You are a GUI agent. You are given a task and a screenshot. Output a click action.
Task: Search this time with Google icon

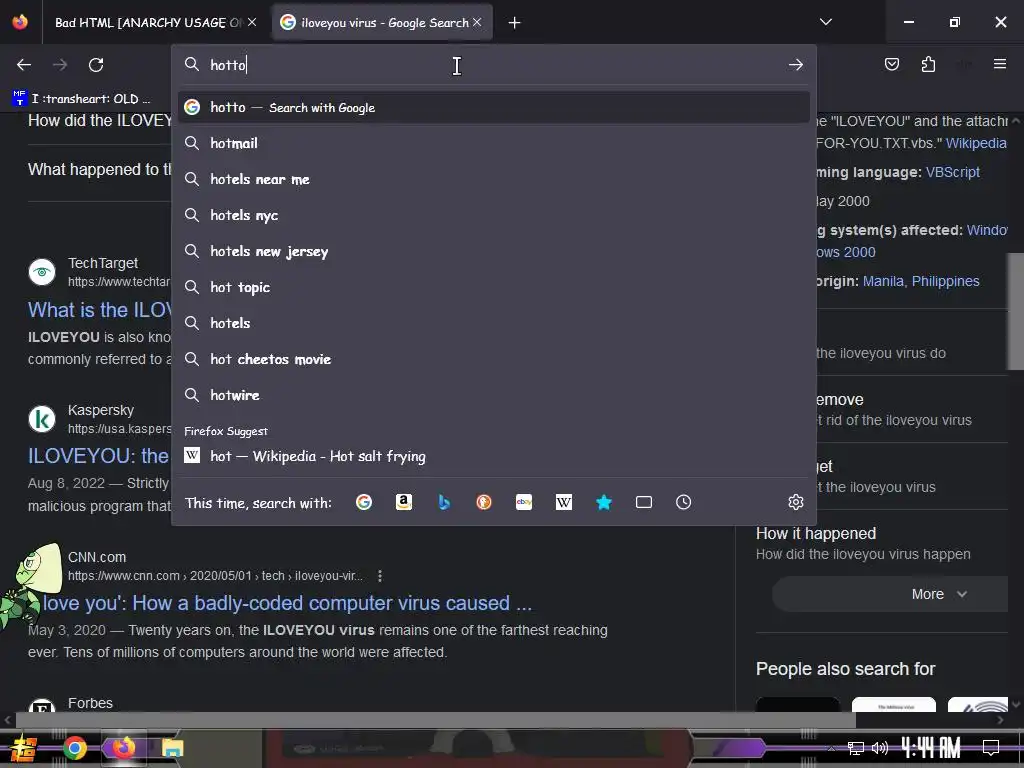(x=364, y=502)
